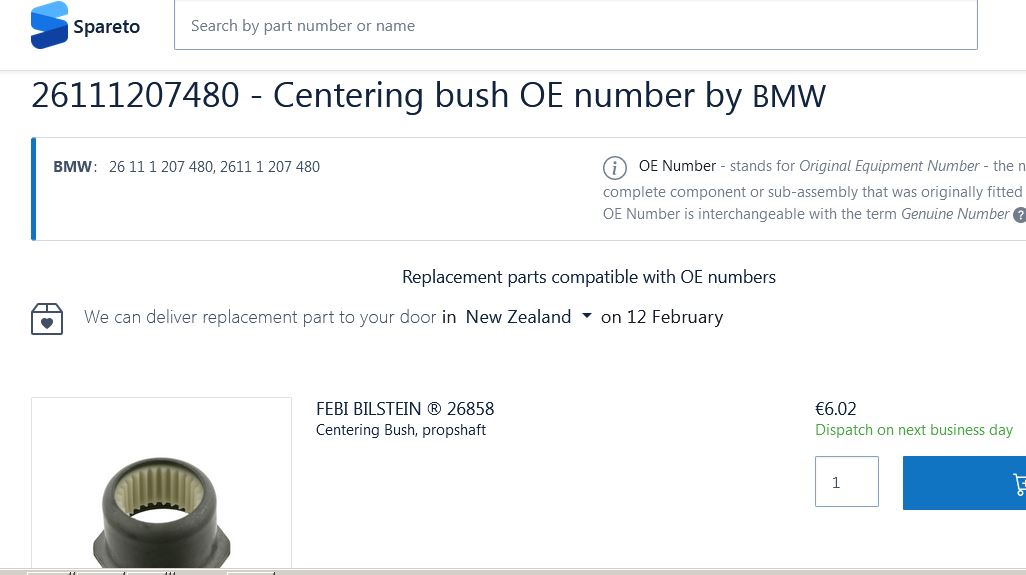This screenshot has width=1026, height=575.
Task: Click the quantity input box showing 1
Action: click(847, 481)
